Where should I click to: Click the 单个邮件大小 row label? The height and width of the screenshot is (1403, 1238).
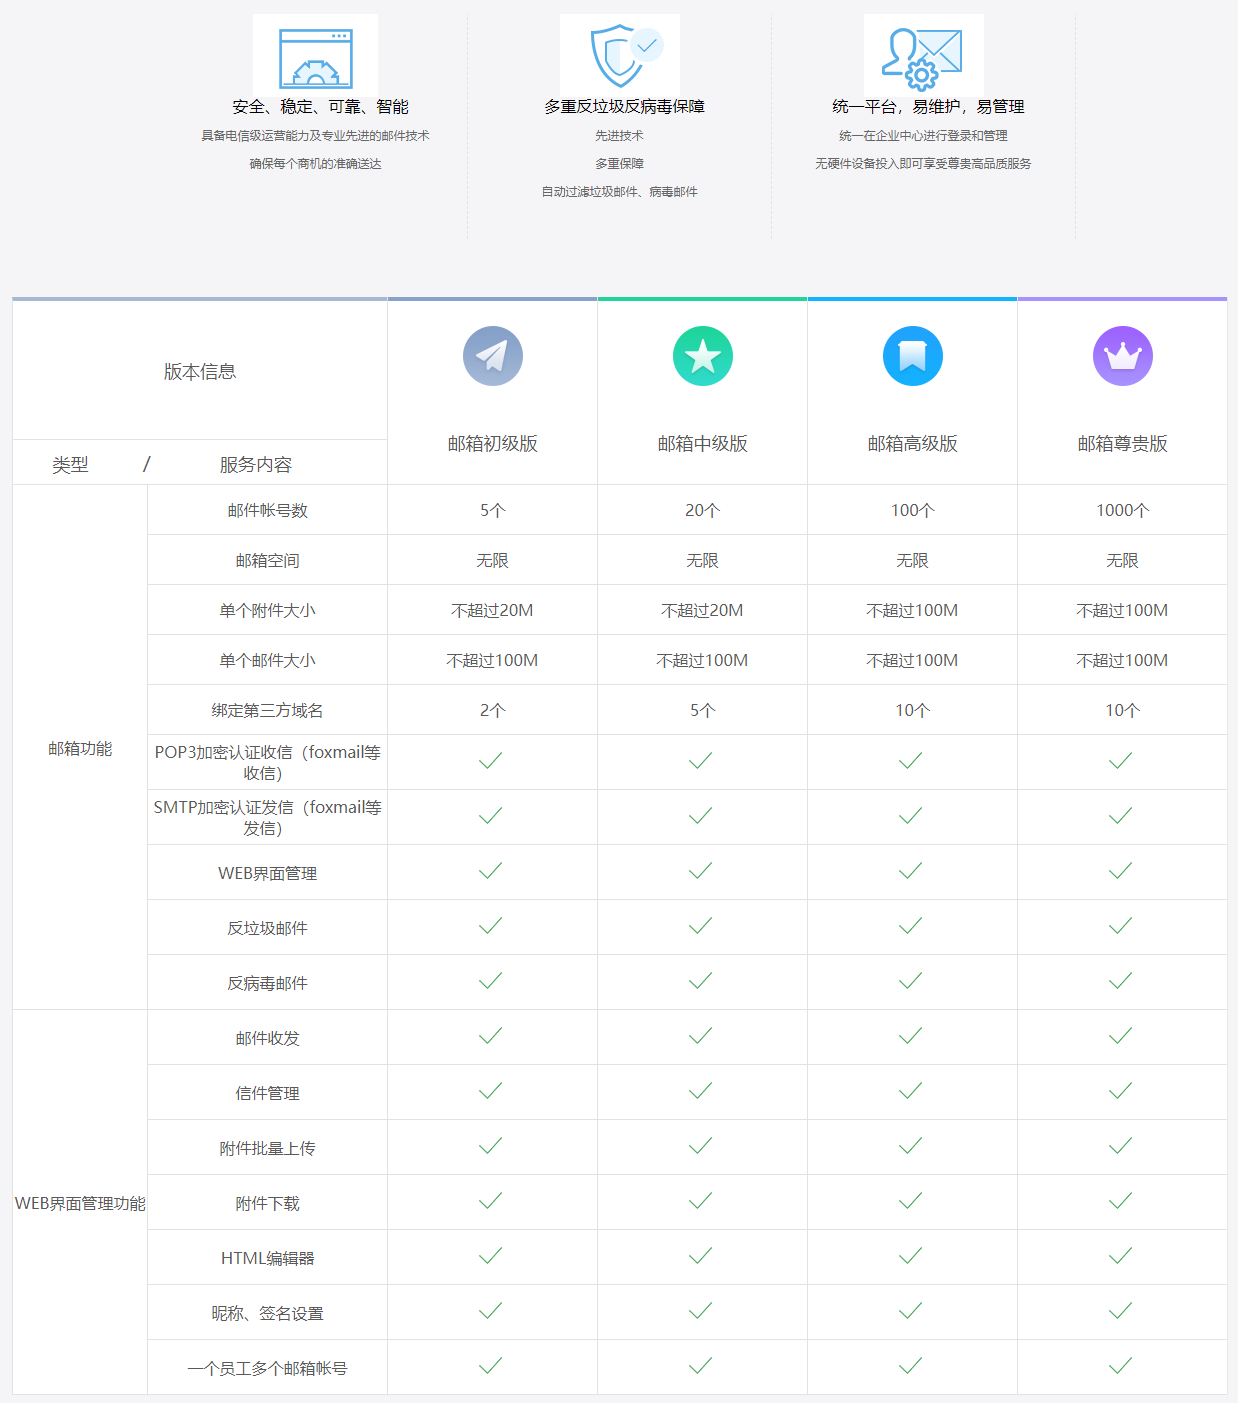pyautogui.click(x=267, y=661)
